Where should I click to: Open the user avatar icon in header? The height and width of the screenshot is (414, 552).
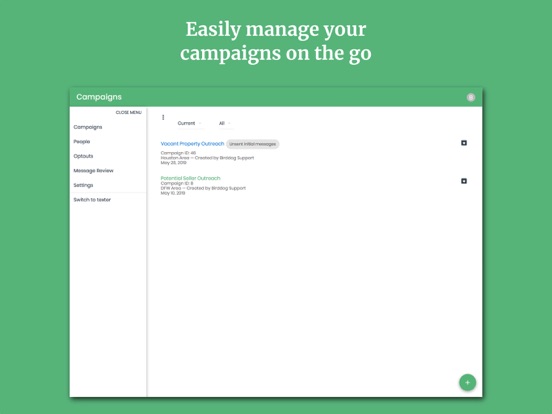pyautogui.click(x=471, y=98)
